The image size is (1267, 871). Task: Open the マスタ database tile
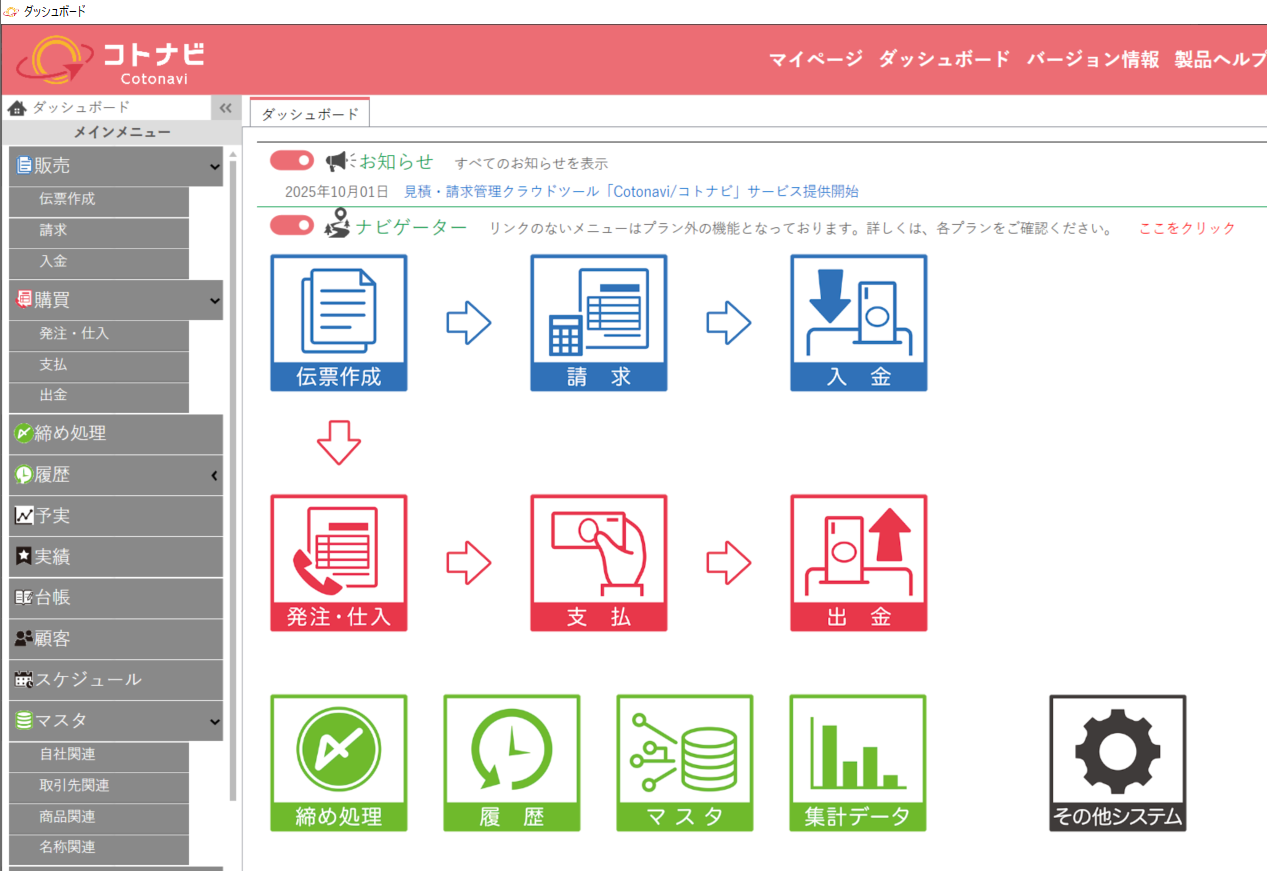684,762
